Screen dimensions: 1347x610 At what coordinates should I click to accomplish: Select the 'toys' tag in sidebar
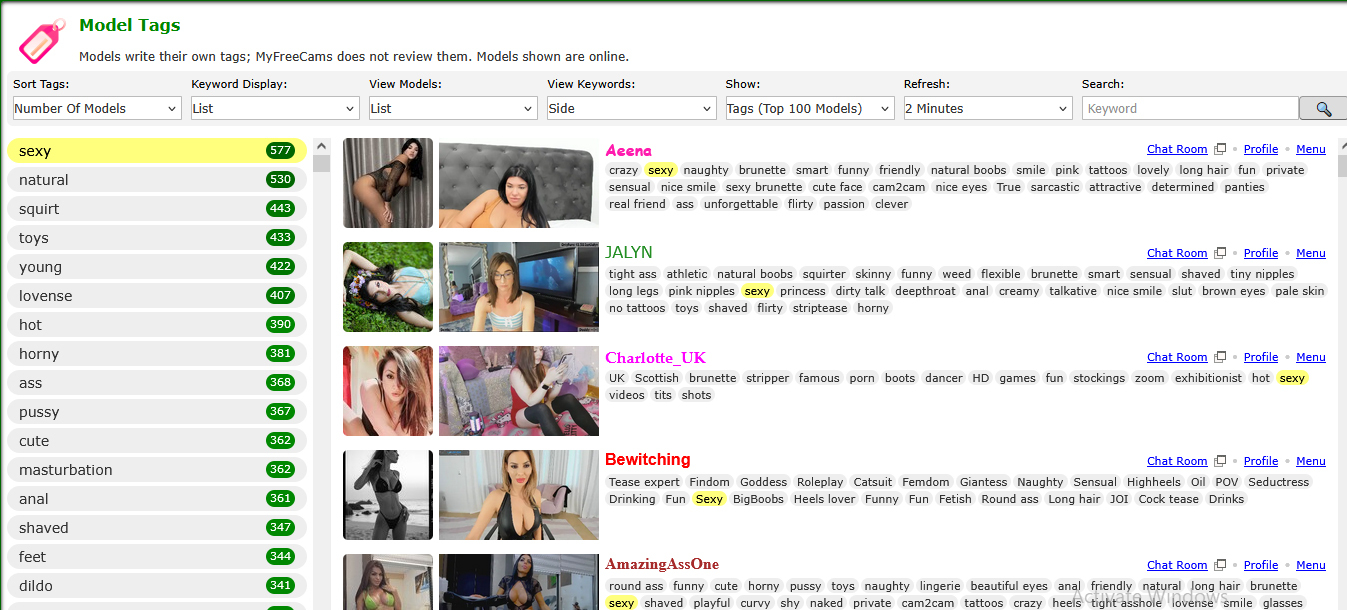click(156, 238)
